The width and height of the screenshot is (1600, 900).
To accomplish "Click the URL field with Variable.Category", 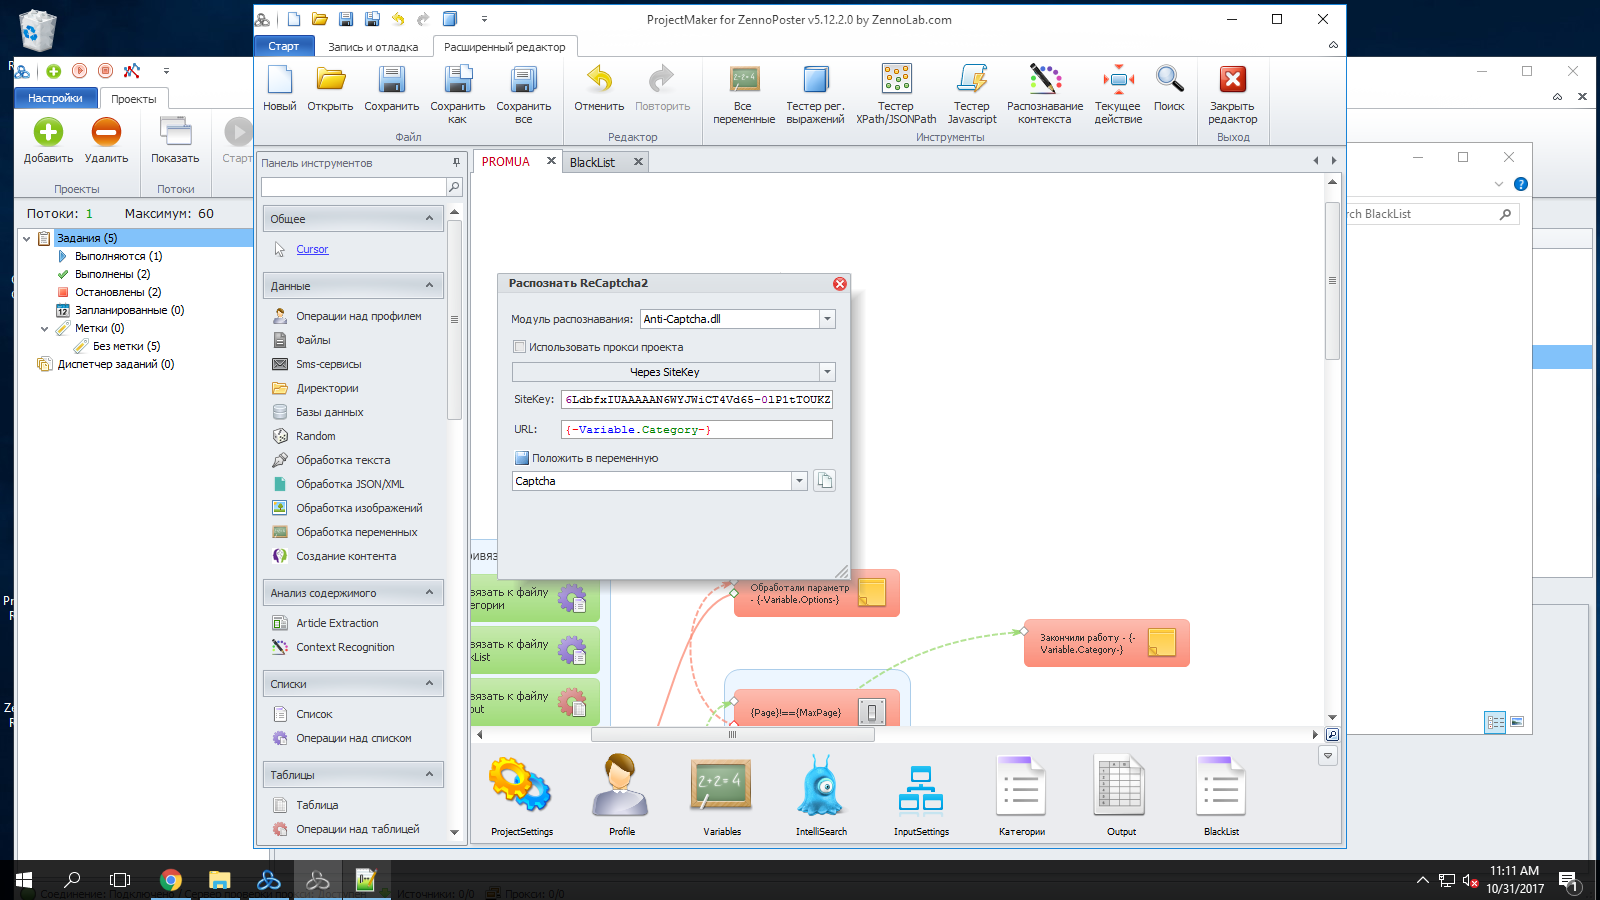I will 697,429.
